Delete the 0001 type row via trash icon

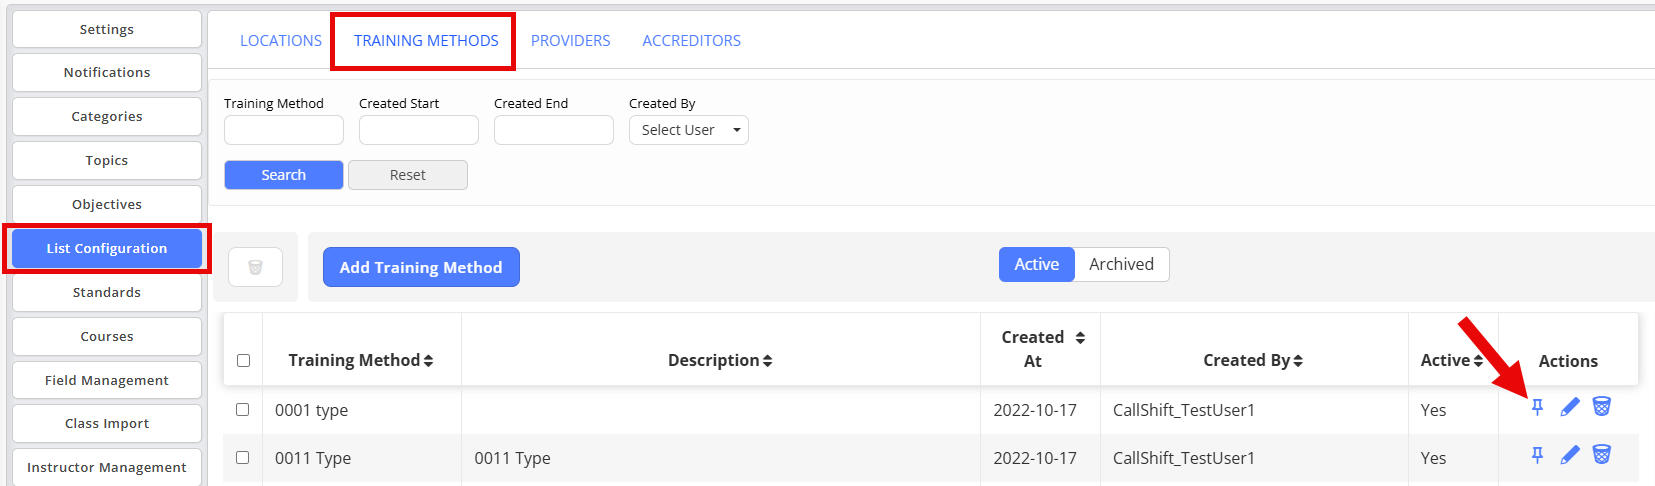click(1601, 406)
